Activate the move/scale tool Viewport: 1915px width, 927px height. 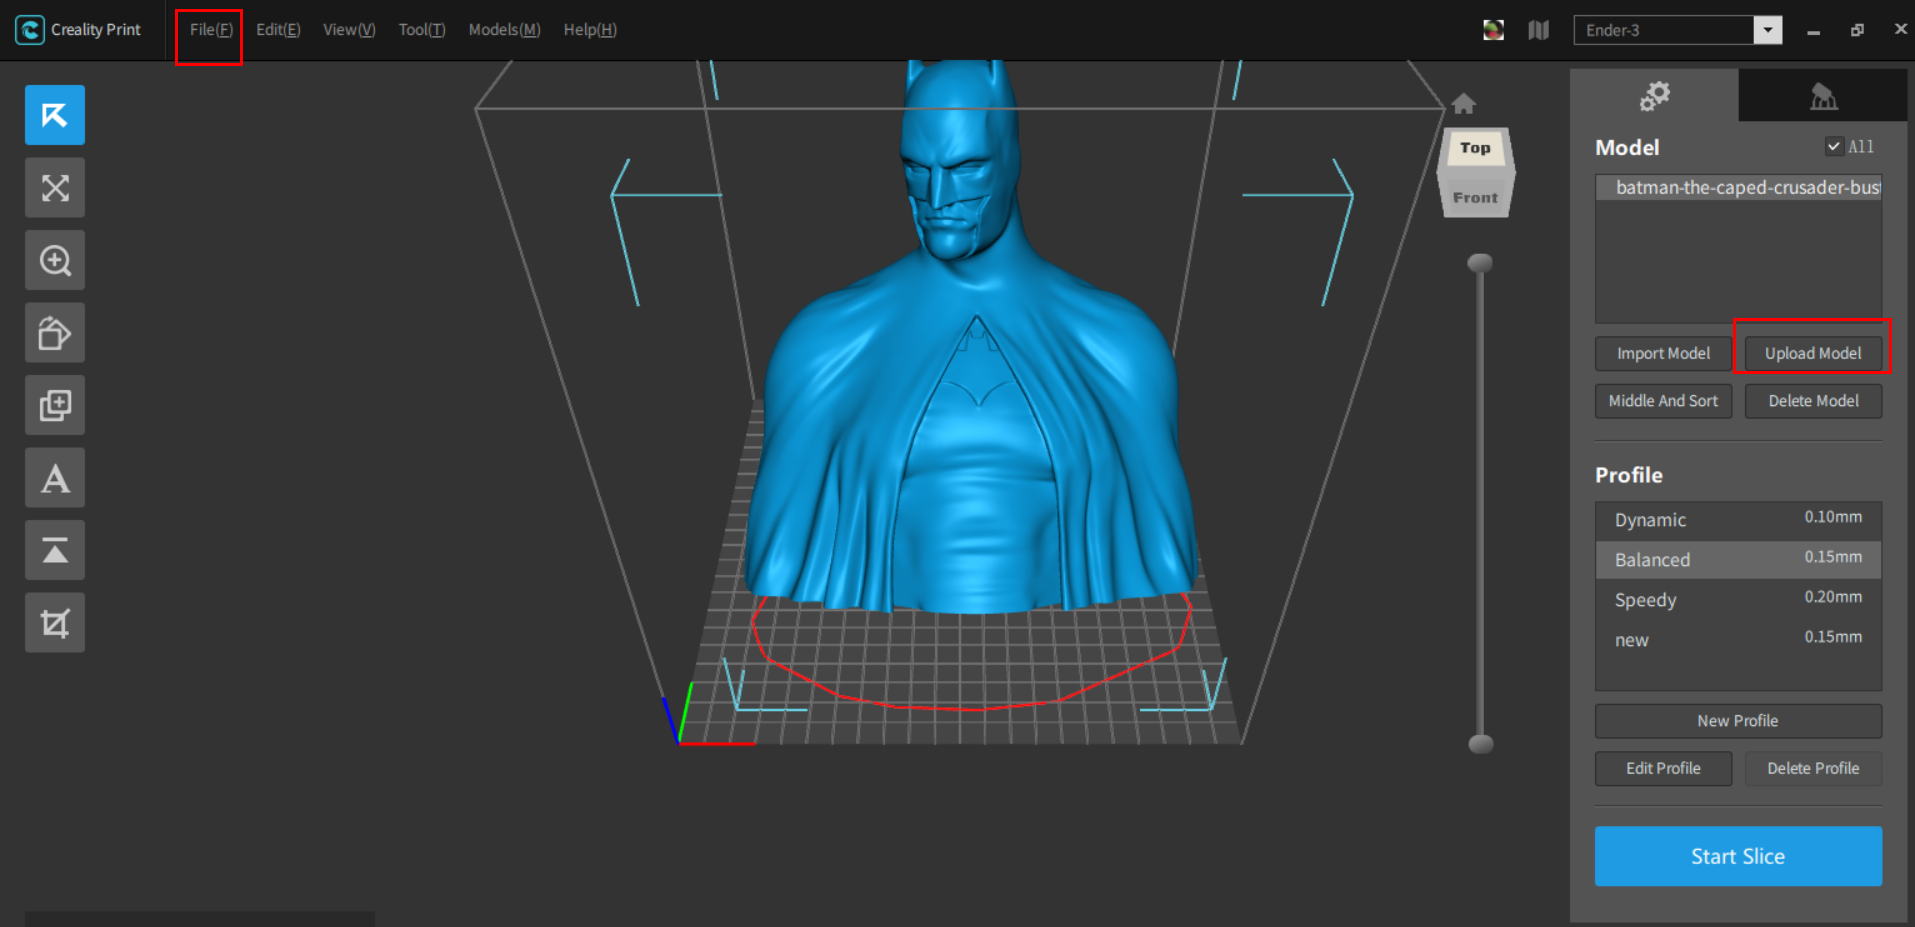[x=54, y=187]
